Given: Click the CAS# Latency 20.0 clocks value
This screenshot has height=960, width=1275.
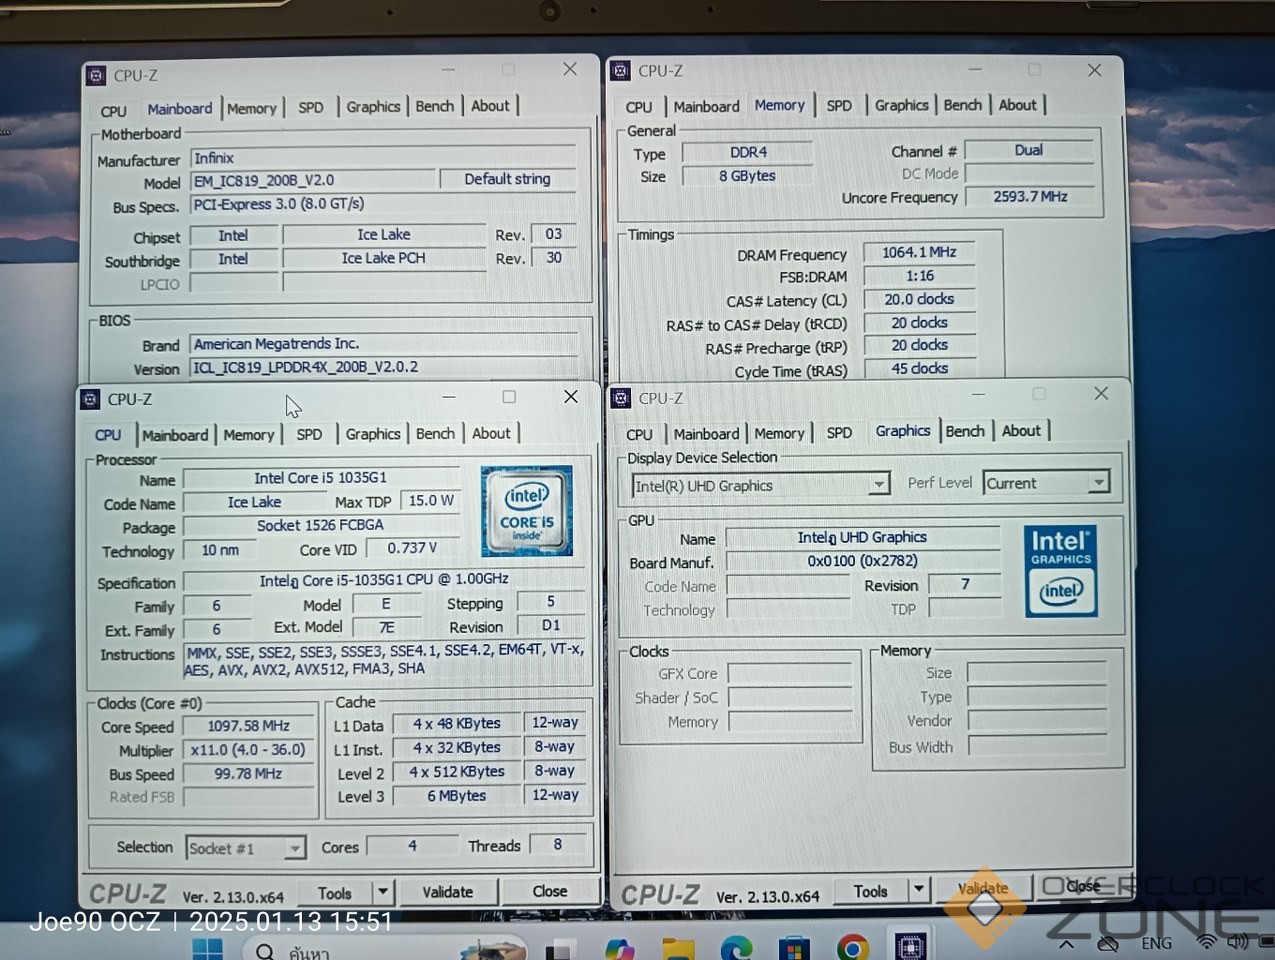Looking at the screenshot, I should [919, 299].
